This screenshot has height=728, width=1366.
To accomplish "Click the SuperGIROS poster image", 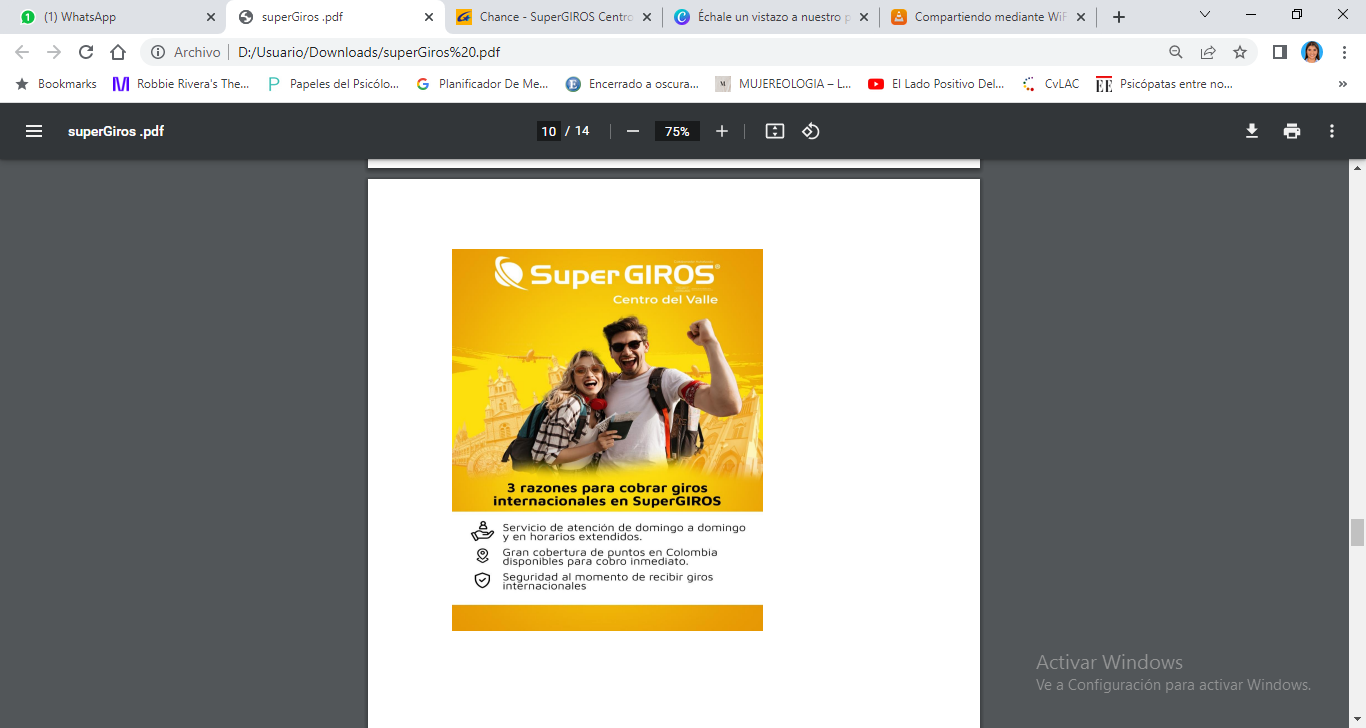I will pos(607,440).
